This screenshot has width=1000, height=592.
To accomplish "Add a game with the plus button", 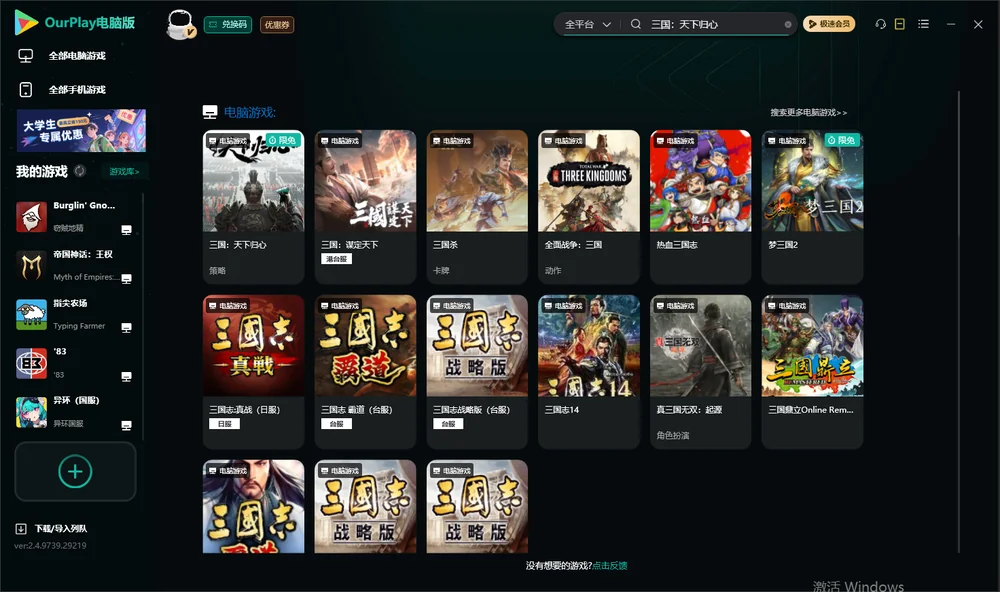I will point(75,471).
